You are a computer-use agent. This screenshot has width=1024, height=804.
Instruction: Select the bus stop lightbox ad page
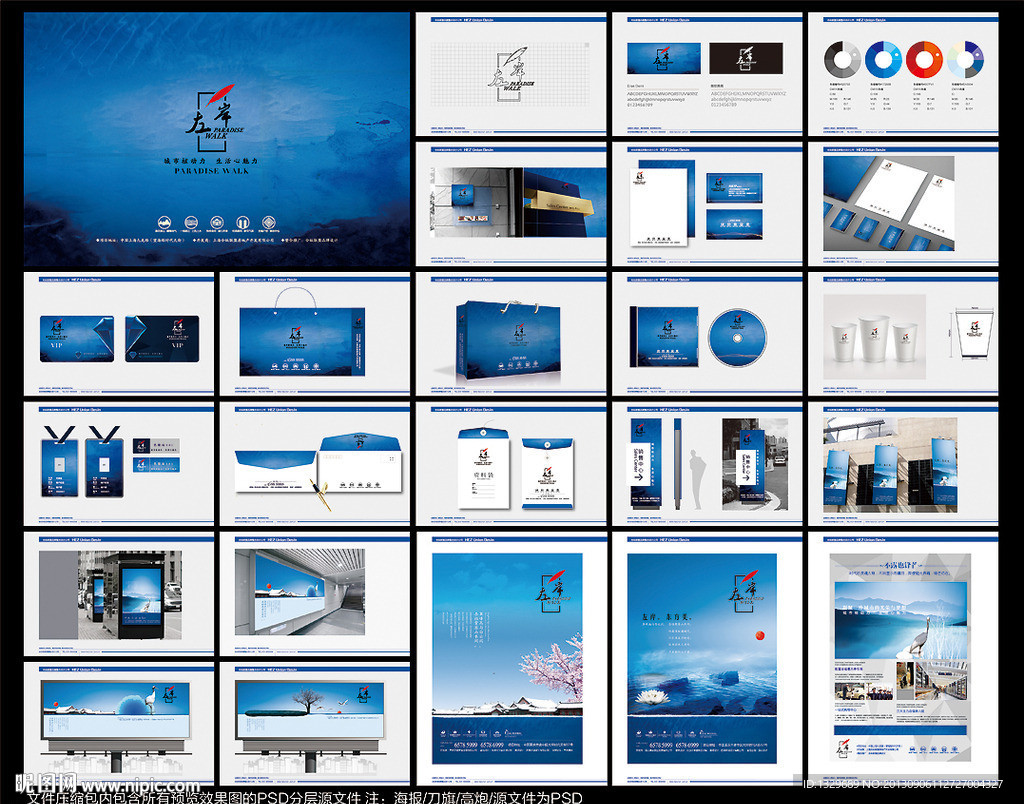119,594
